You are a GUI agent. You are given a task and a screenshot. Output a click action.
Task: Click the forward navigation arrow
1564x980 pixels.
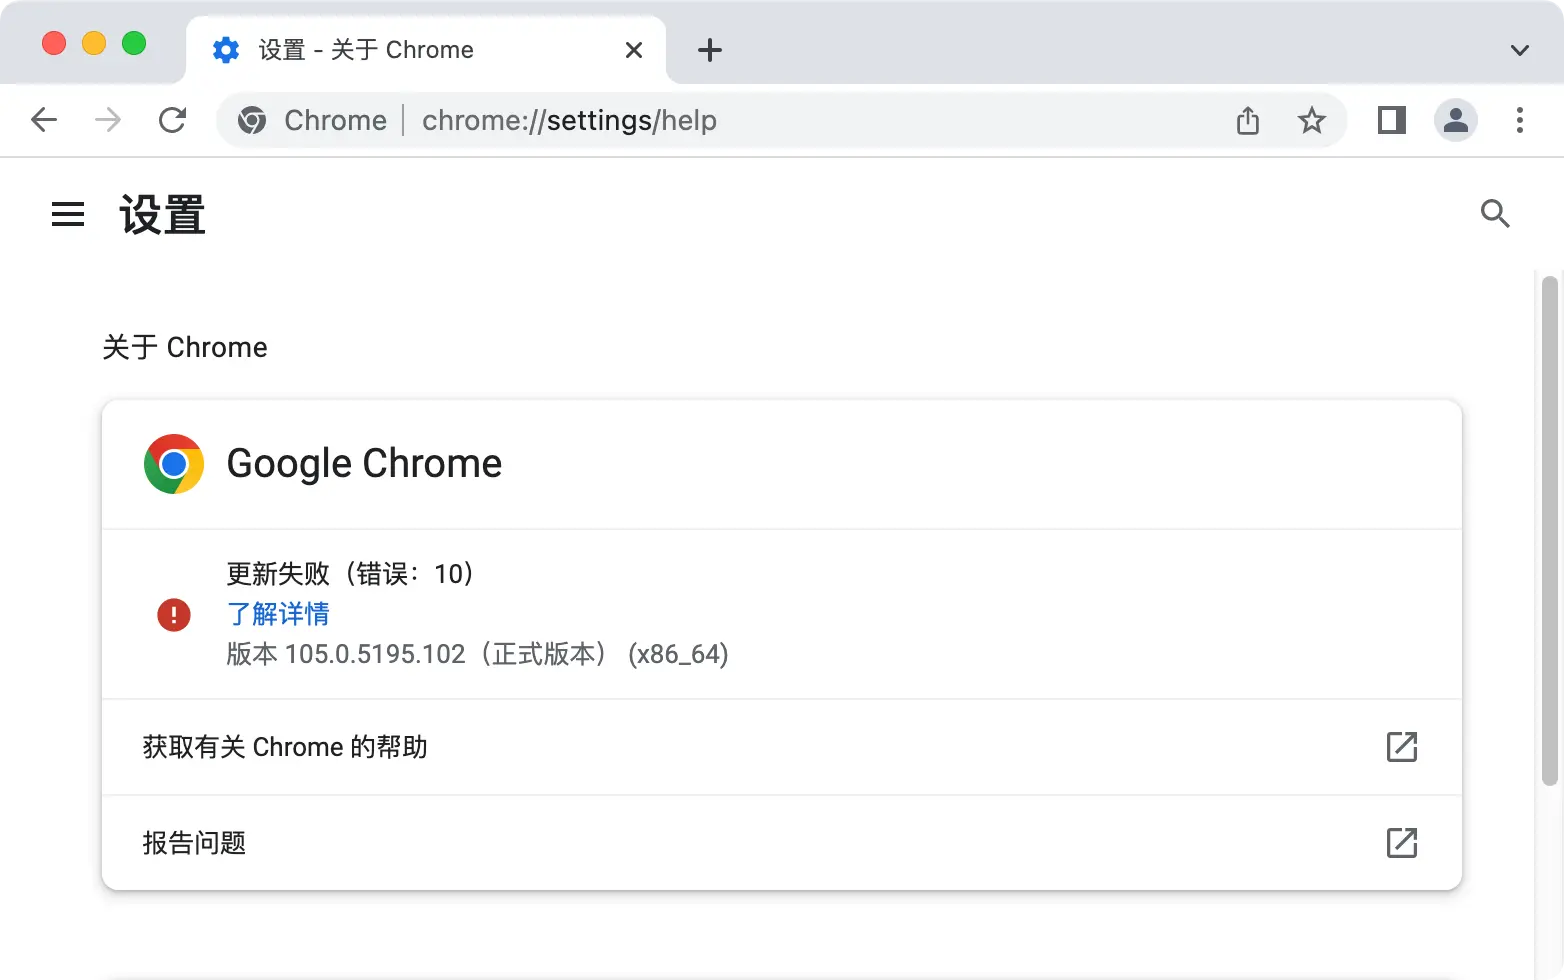pyautogui.click(x=106, y=120)
